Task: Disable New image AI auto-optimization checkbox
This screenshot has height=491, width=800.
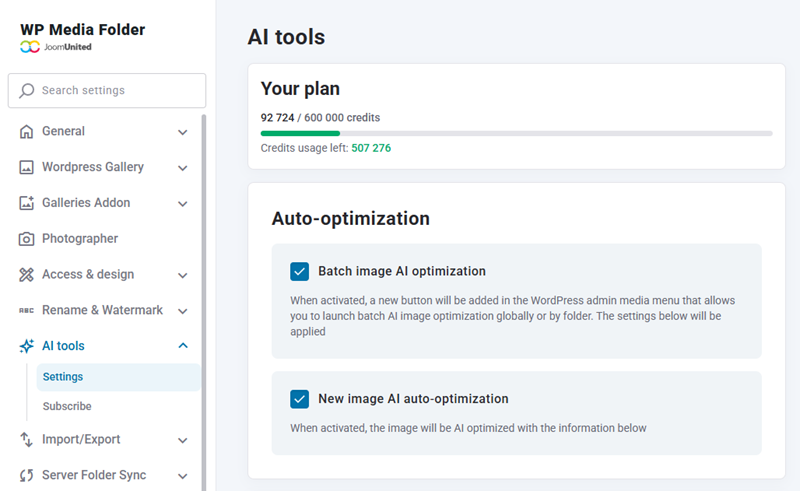Action: (299, 399)
